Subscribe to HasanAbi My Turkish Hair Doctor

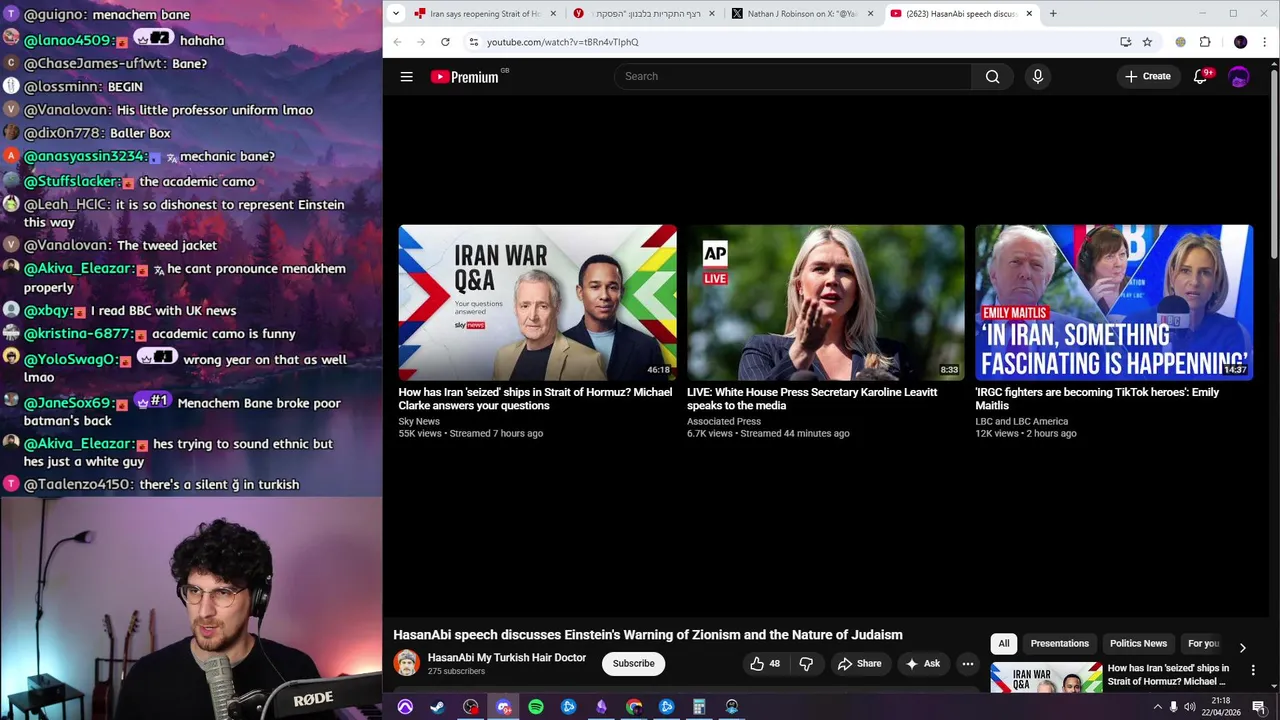(633, 663)
